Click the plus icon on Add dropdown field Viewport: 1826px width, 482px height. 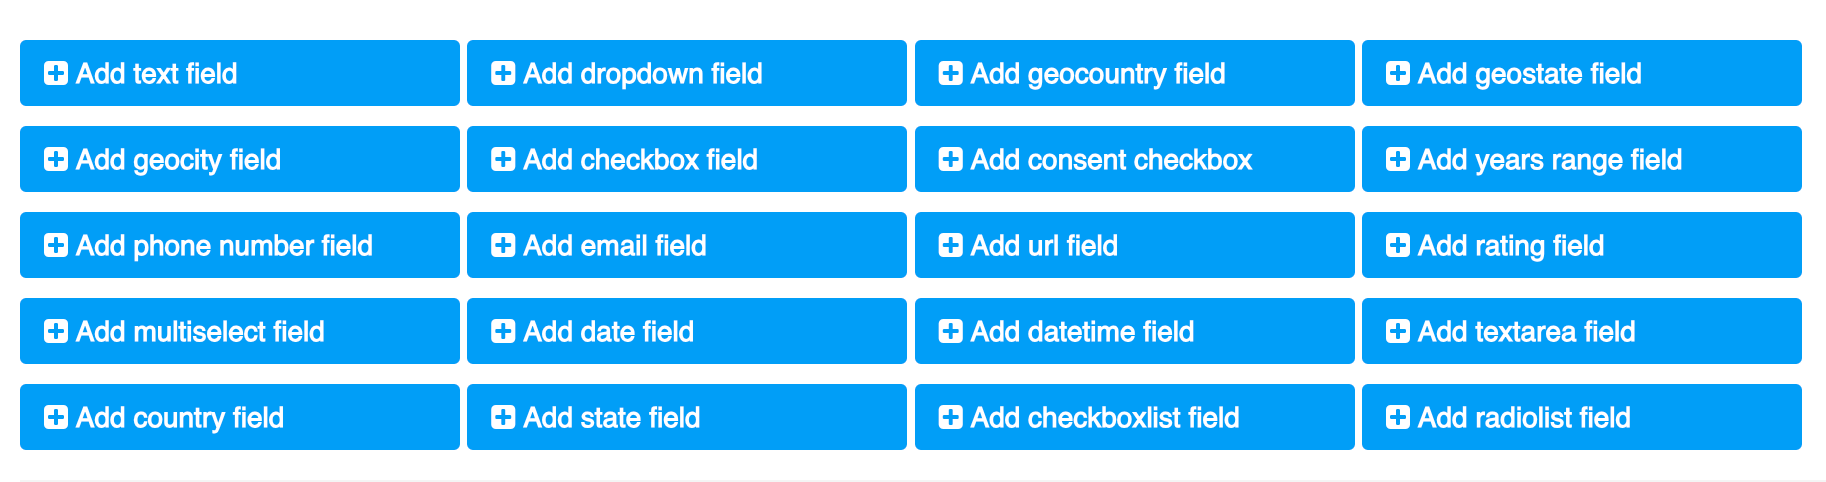[503, 73]
